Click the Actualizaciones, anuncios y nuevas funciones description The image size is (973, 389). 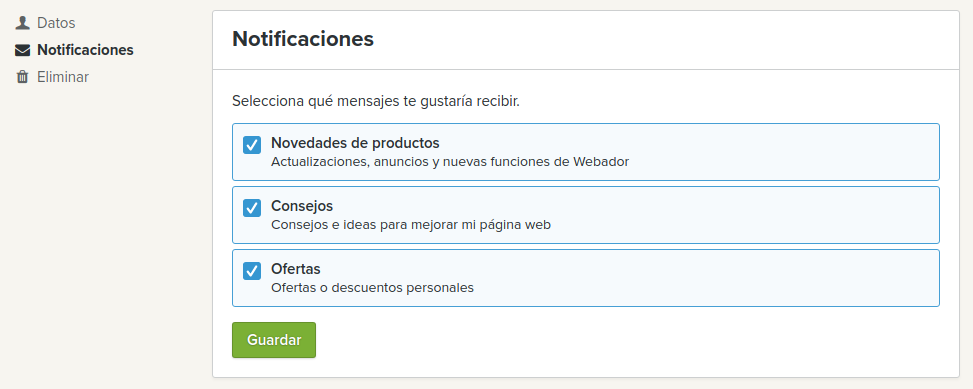click(450, 162)
